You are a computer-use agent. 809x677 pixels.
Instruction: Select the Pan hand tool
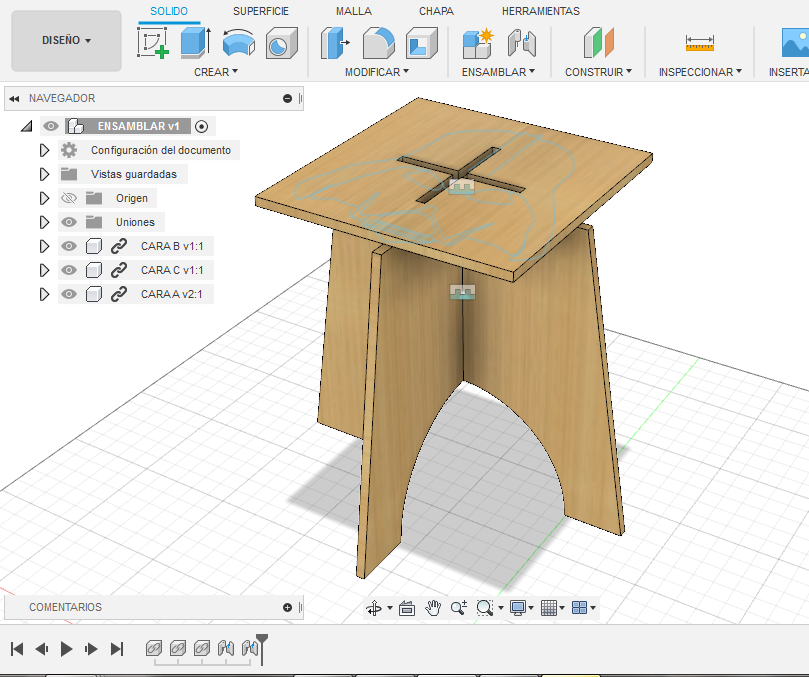(433, 607)
